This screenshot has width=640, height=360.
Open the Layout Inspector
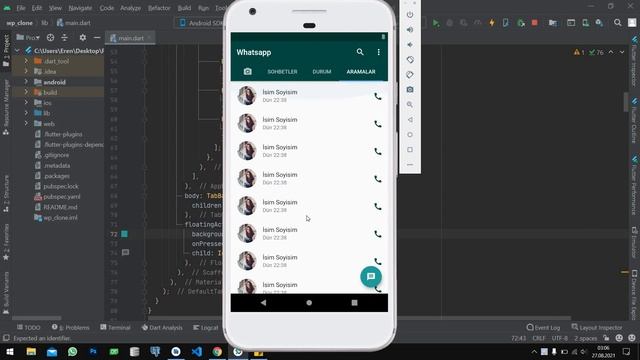point(597,327)
